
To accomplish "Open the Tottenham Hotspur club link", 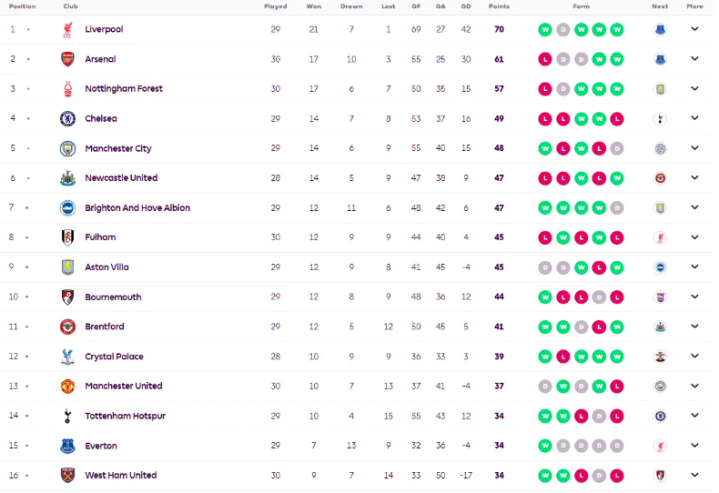I will [125, 416].
